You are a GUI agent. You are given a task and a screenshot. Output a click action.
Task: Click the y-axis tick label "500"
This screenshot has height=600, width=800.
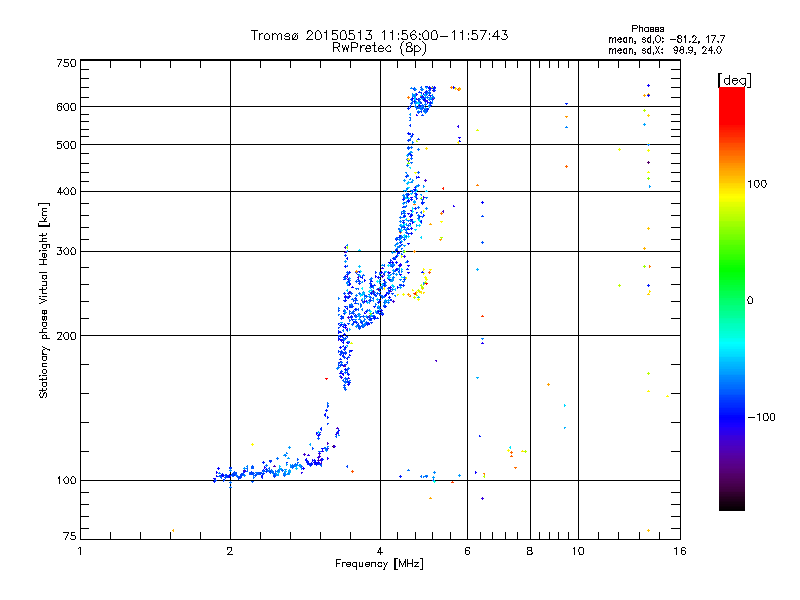pos(66,145)
